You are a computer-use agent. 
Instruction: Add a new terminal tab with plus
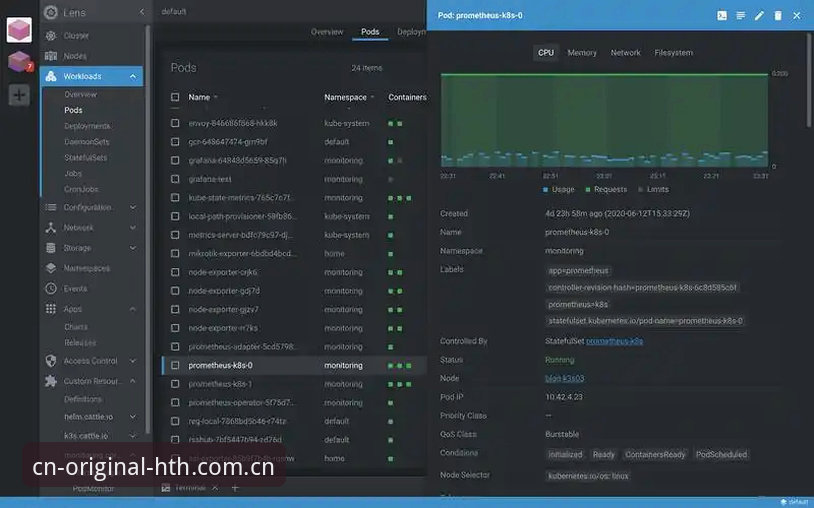coord(235,488)
